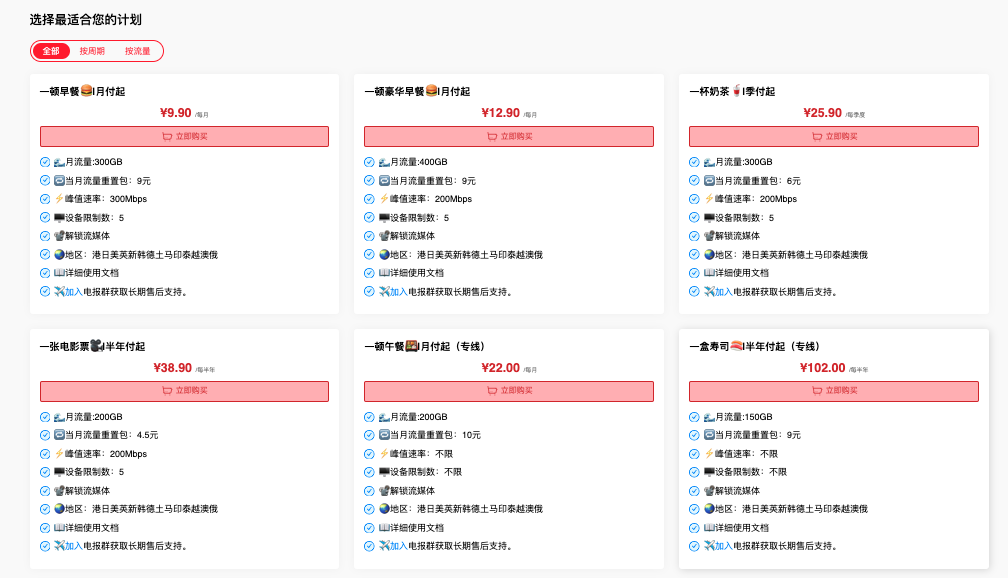Click check mark beside 月流量:150GB
The width and height of the screenshot is (1008, 578).
point(694,417)
